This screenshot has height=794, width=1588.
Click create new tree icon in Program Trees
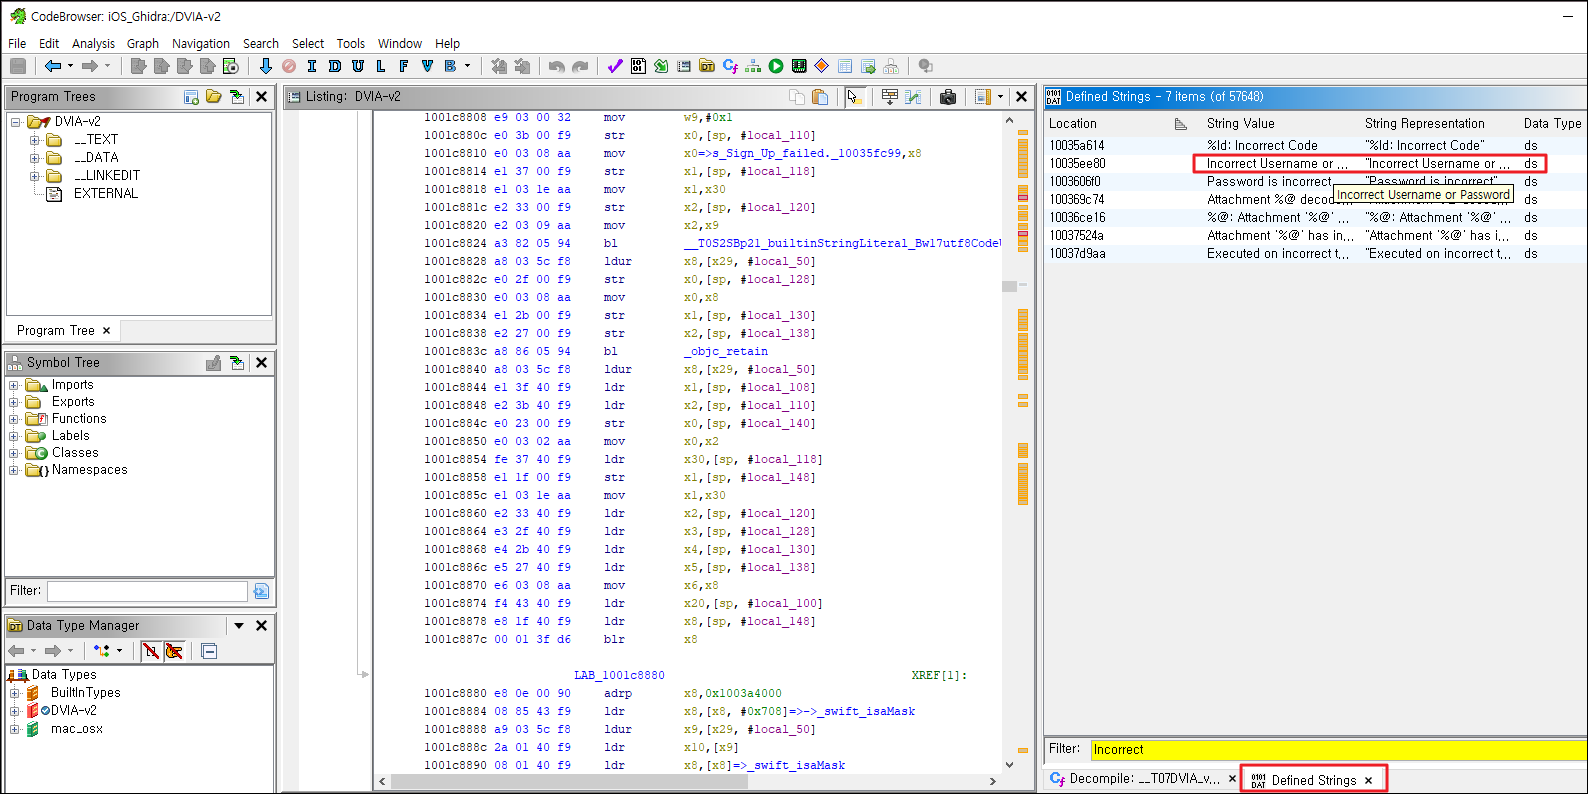(191, 97)
